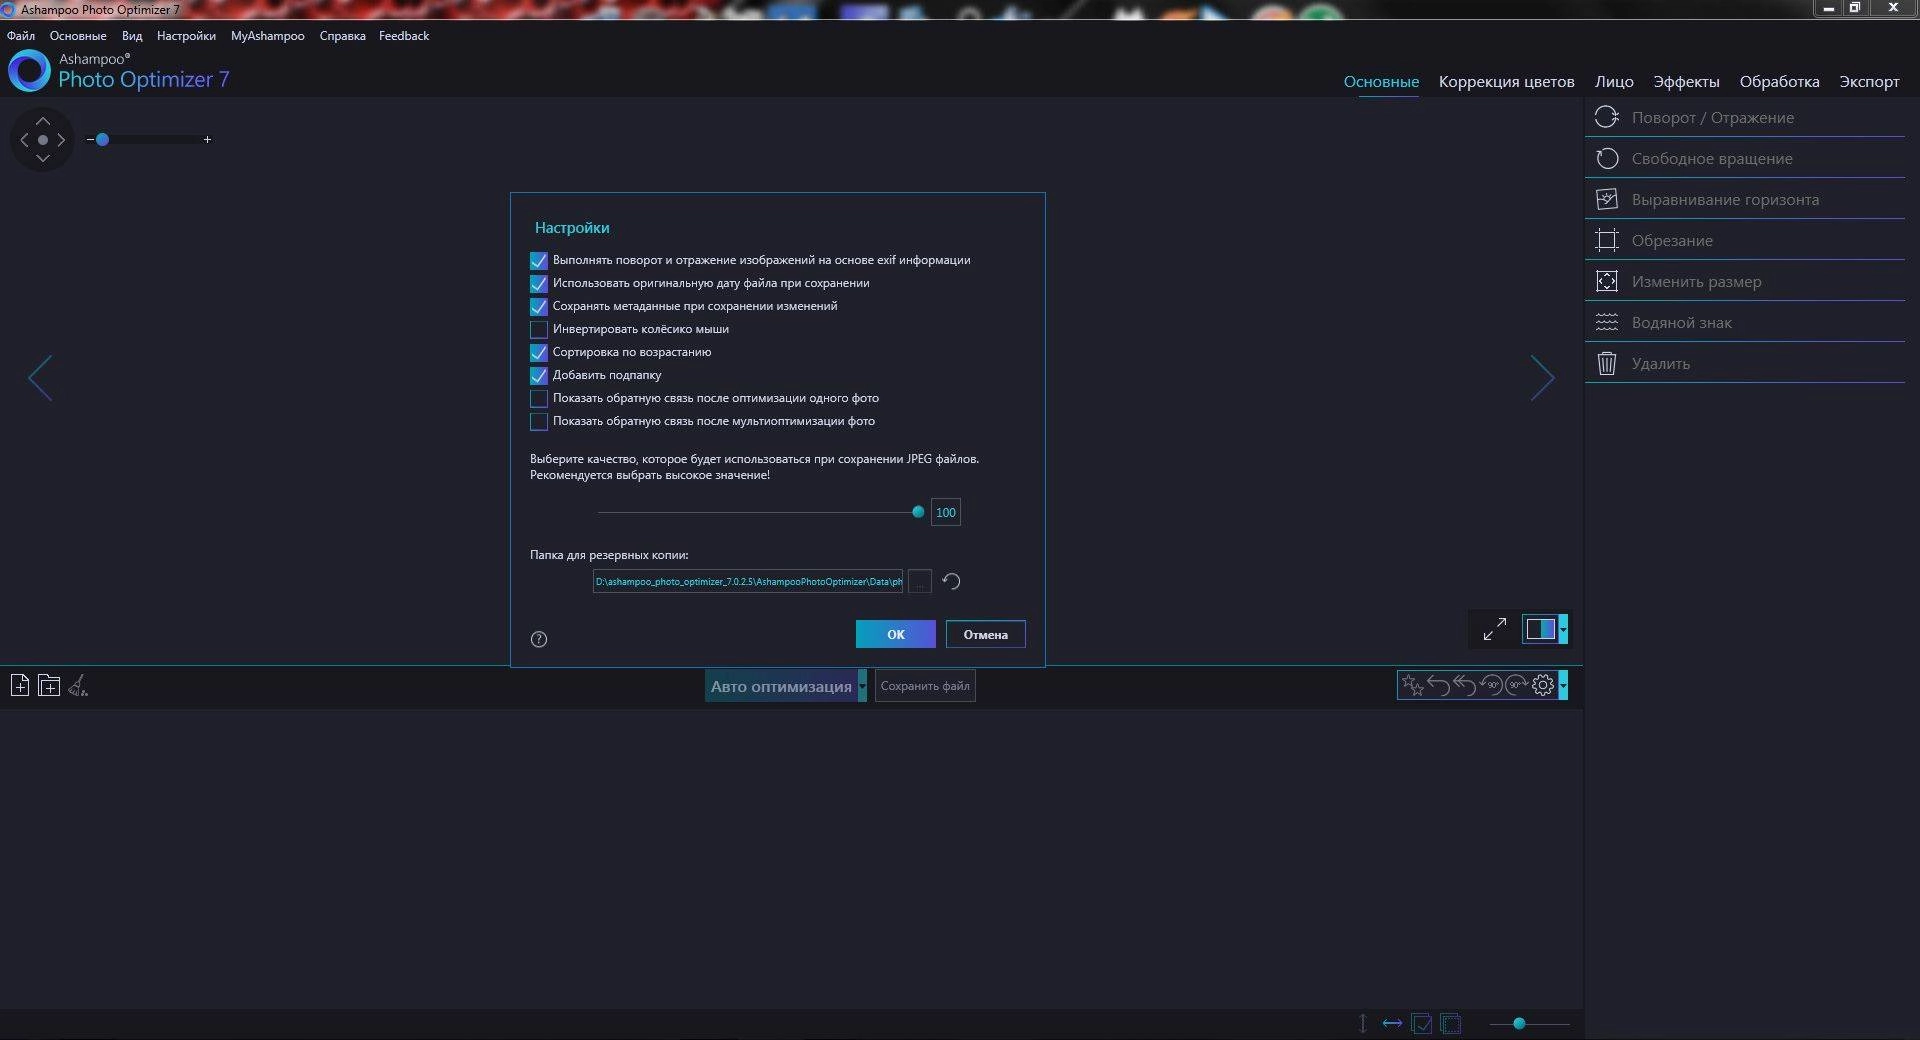This screenshot has width=1920, height=1040.
Task: Click the deselect all images icon in the status bar
Action: [1451, 1023]
